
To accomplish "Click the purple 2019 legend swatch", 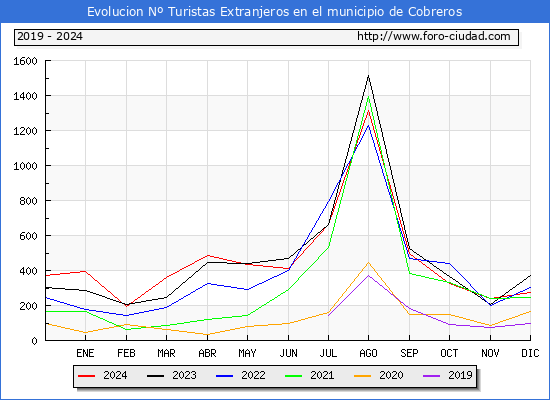I will pos(431,376).
